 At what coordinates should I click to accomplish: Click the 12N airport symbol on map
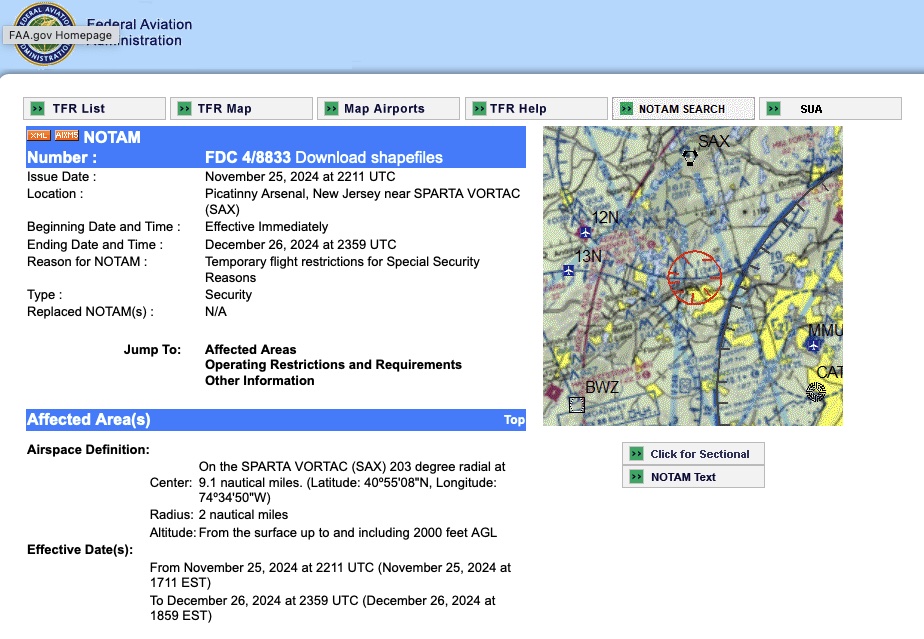(585, 232)
